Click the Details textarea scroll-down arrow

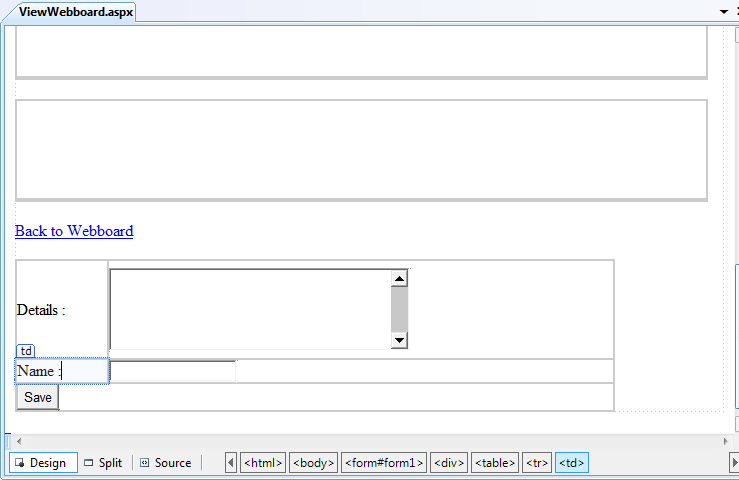click(x=399, y=340)
